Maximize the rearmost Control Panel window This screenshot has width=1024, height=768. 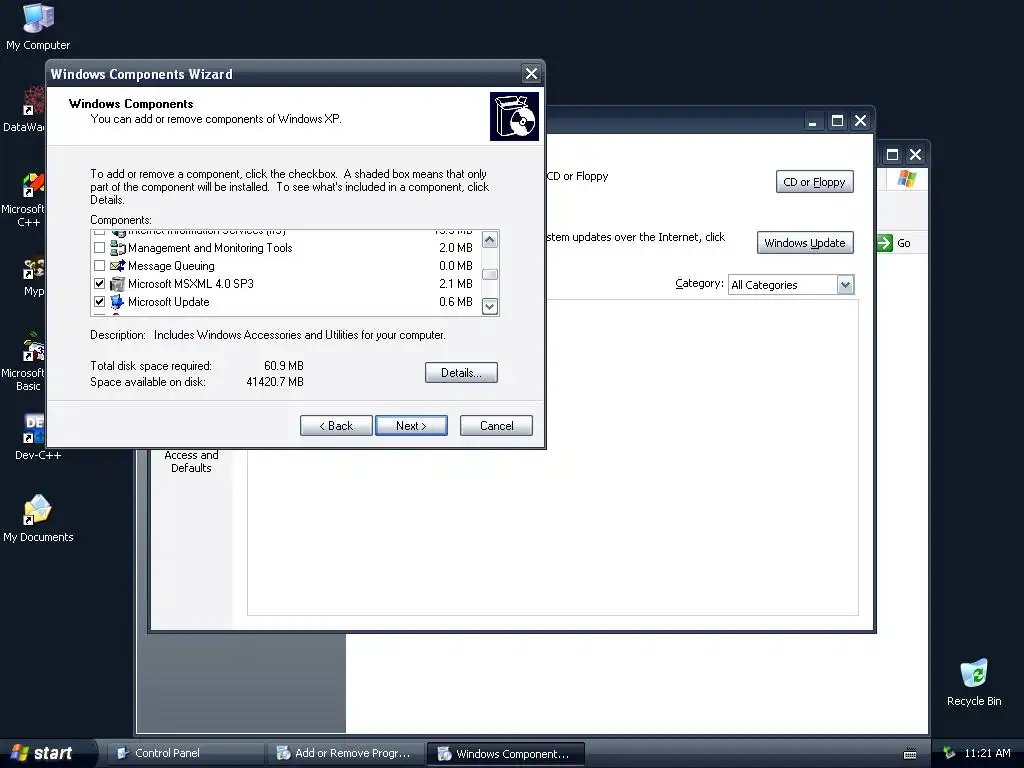[892, 155]
